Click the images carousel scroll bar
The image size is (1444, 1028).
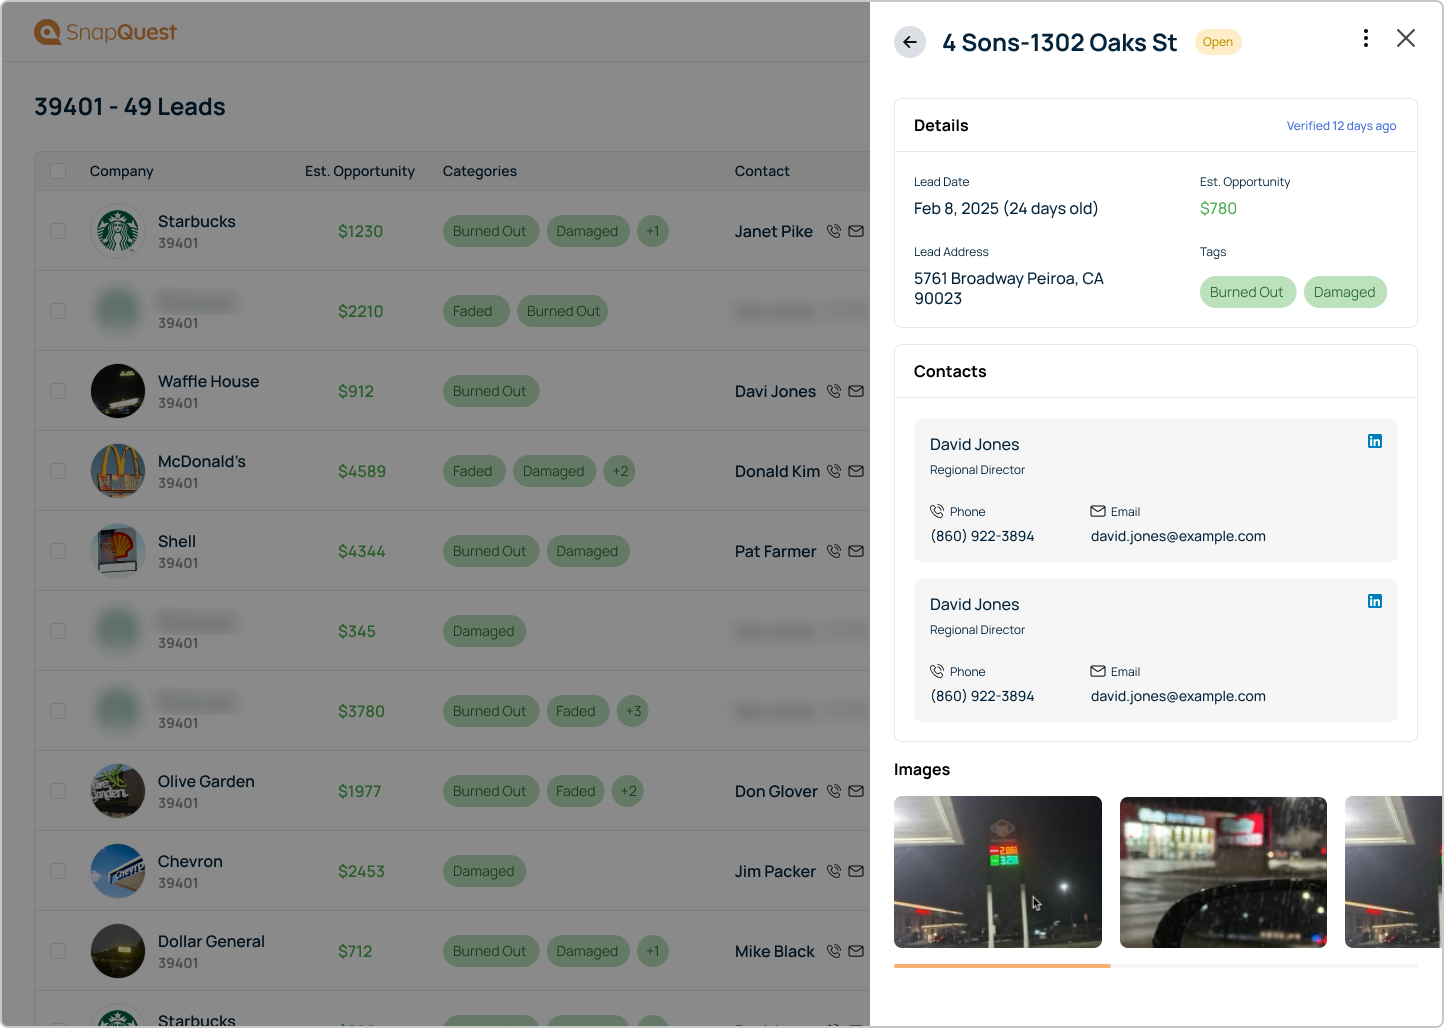pyautogui.click(x=1002, y=966)
